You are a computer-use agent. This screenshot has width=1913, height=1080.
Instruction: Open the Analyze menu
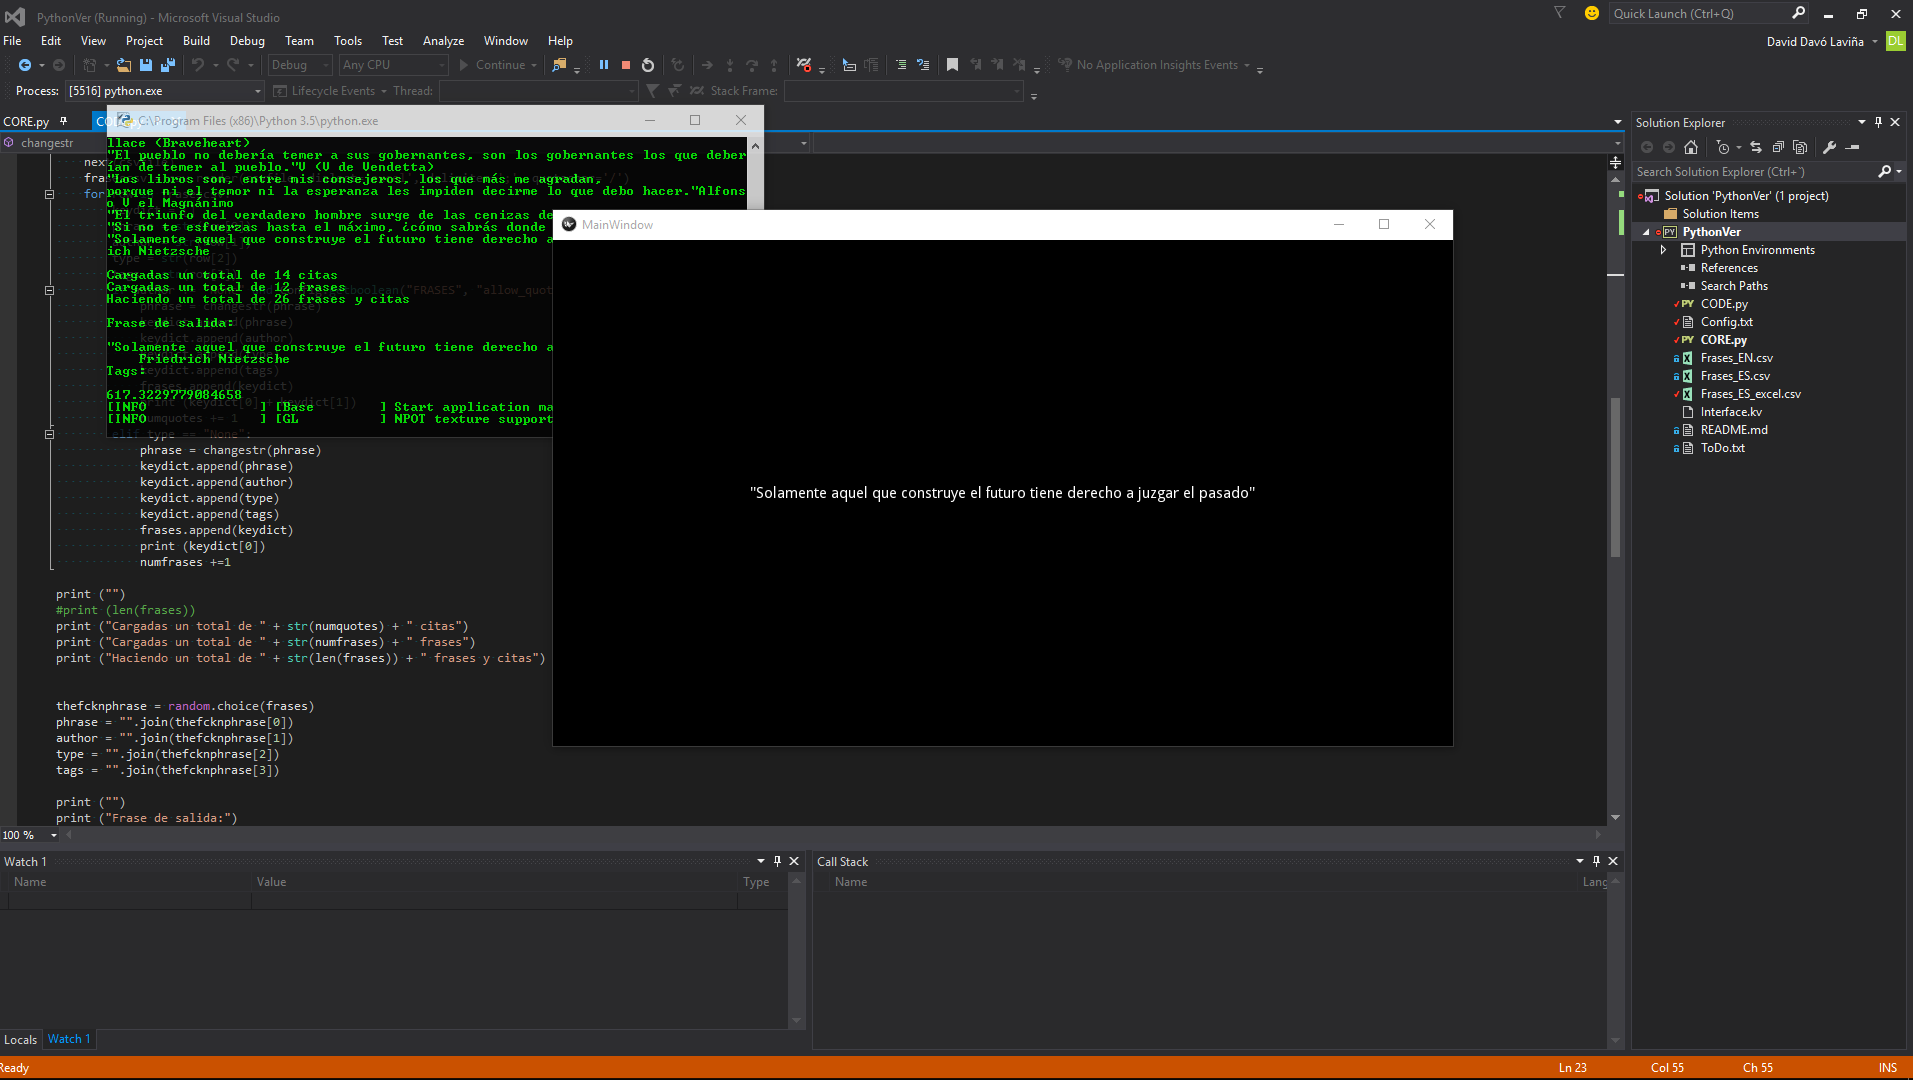click(443, 41)
